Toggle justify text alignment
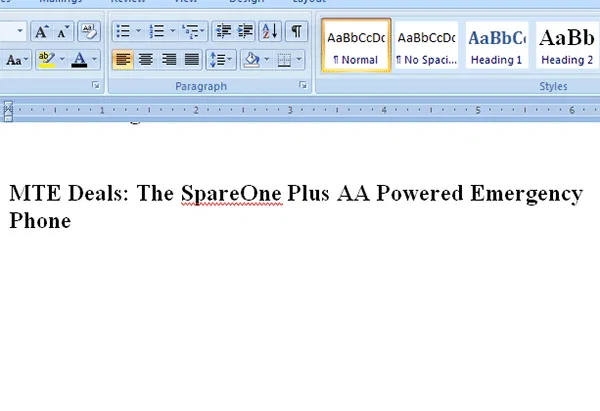This screenshot has width=600, height=411. tap(192, 60)
